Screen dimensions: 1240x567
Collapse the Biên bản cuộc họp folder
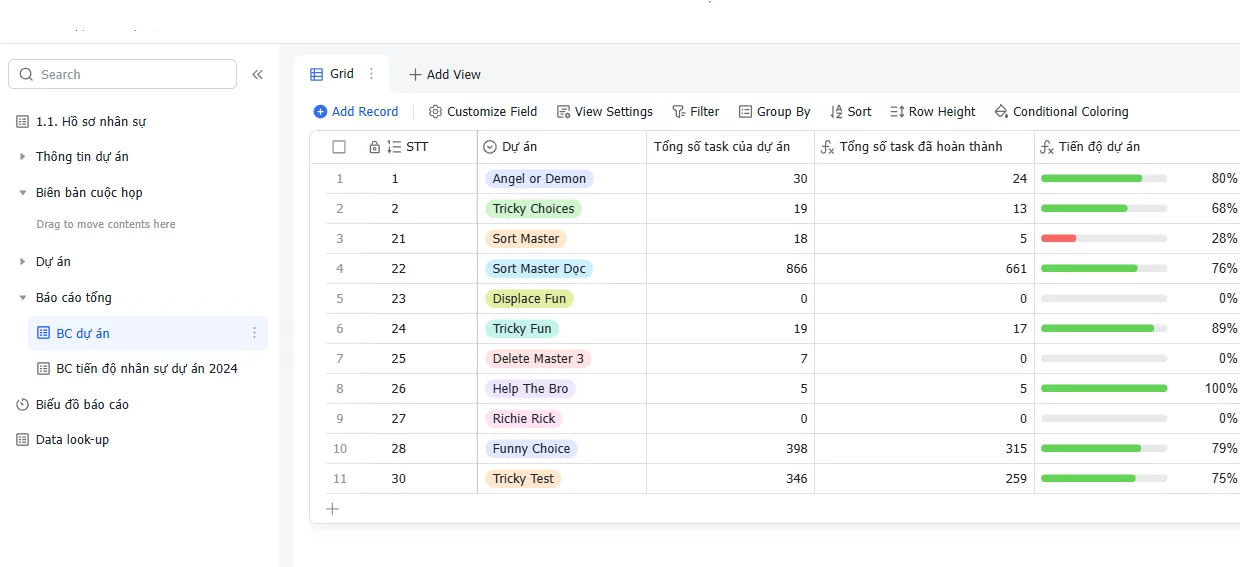click(23, 193)
